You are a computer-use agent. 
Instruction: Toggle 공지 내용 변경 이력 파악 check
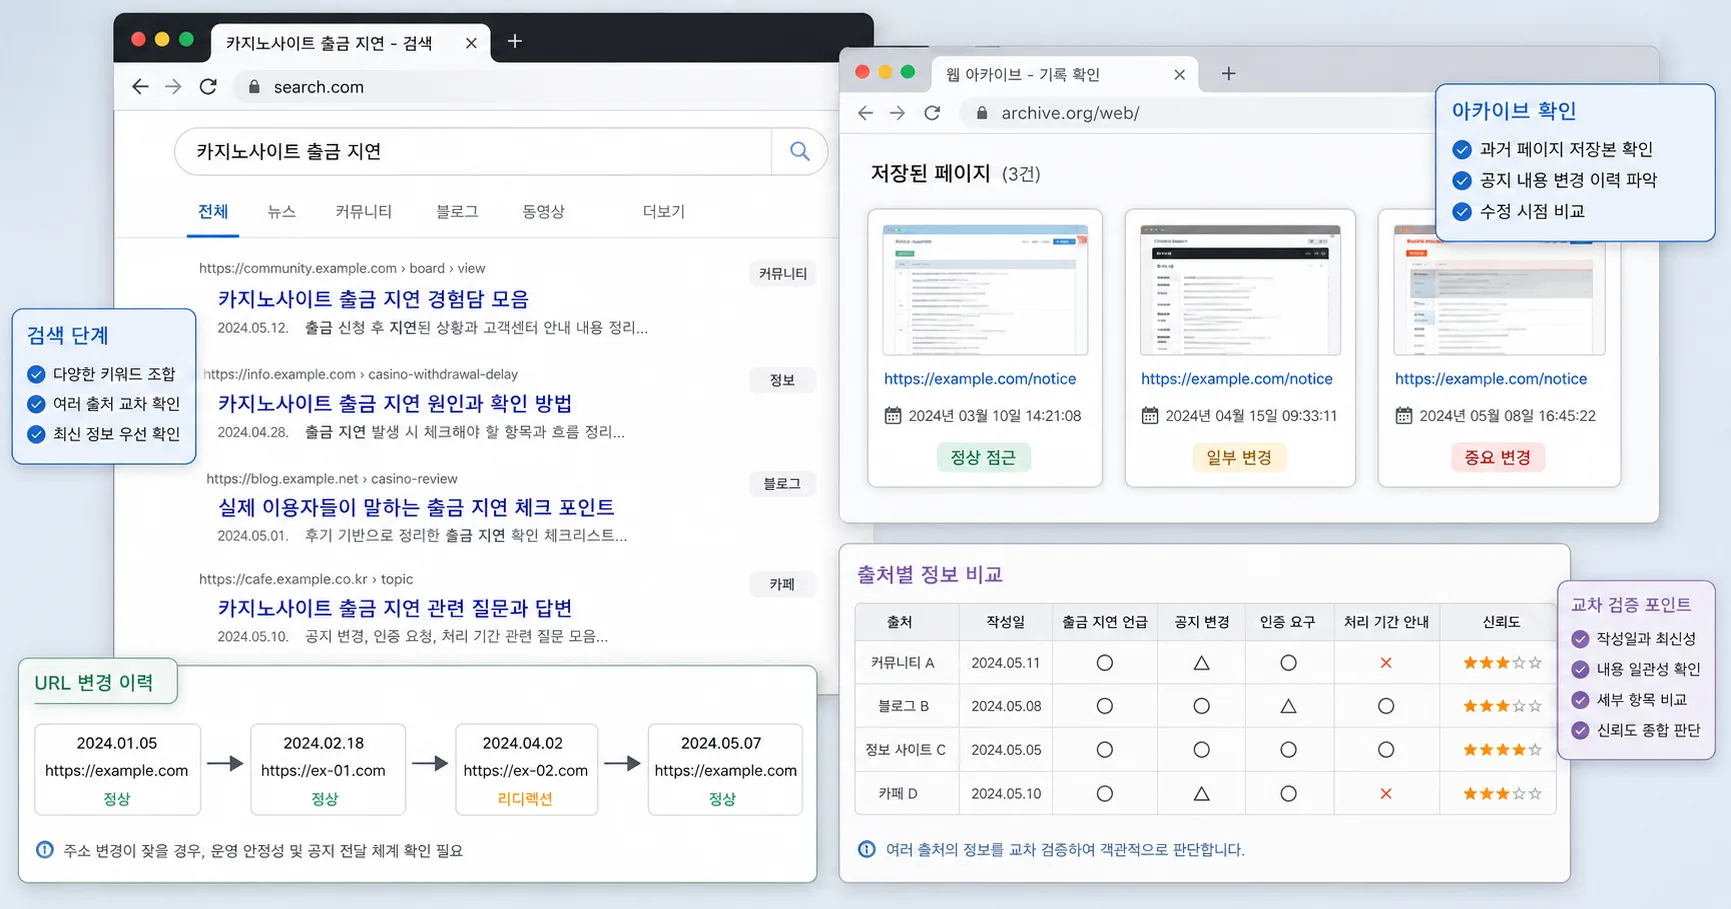click(x=1462, y=181)
